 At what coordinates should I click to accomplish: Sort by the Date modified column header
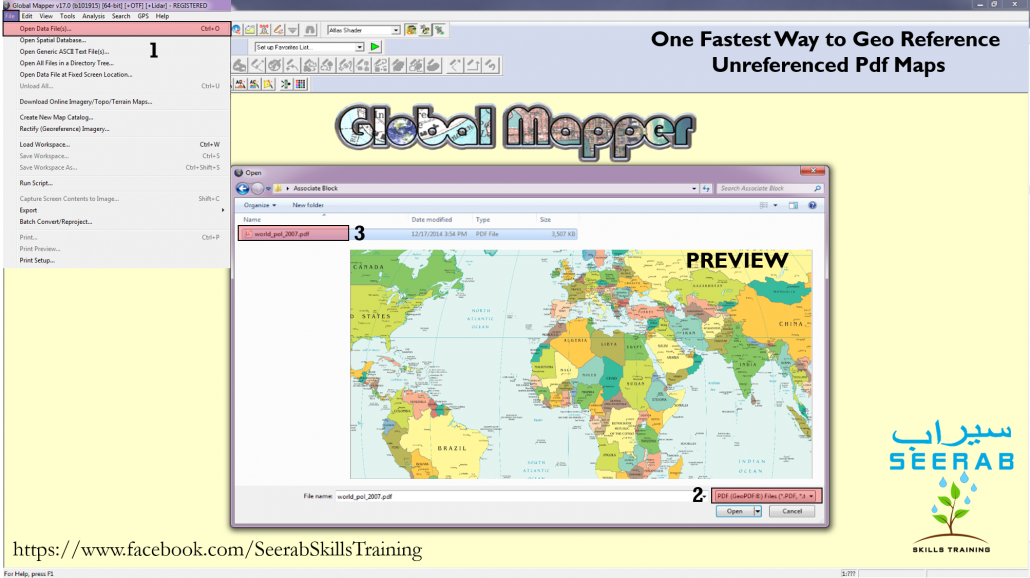(432, 220)
